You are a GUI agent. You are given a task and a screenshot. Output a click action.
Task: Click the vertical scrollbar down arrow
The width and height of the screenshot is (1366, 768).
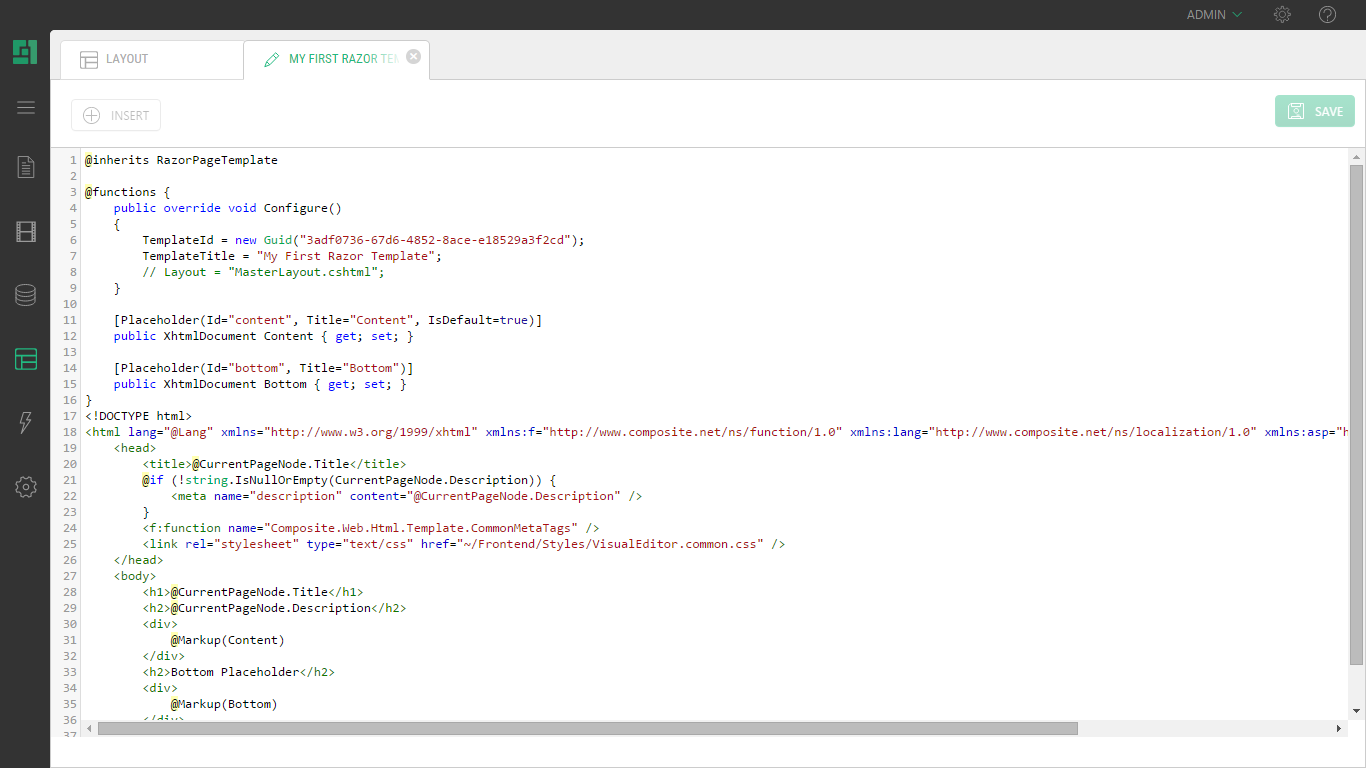1356,710
